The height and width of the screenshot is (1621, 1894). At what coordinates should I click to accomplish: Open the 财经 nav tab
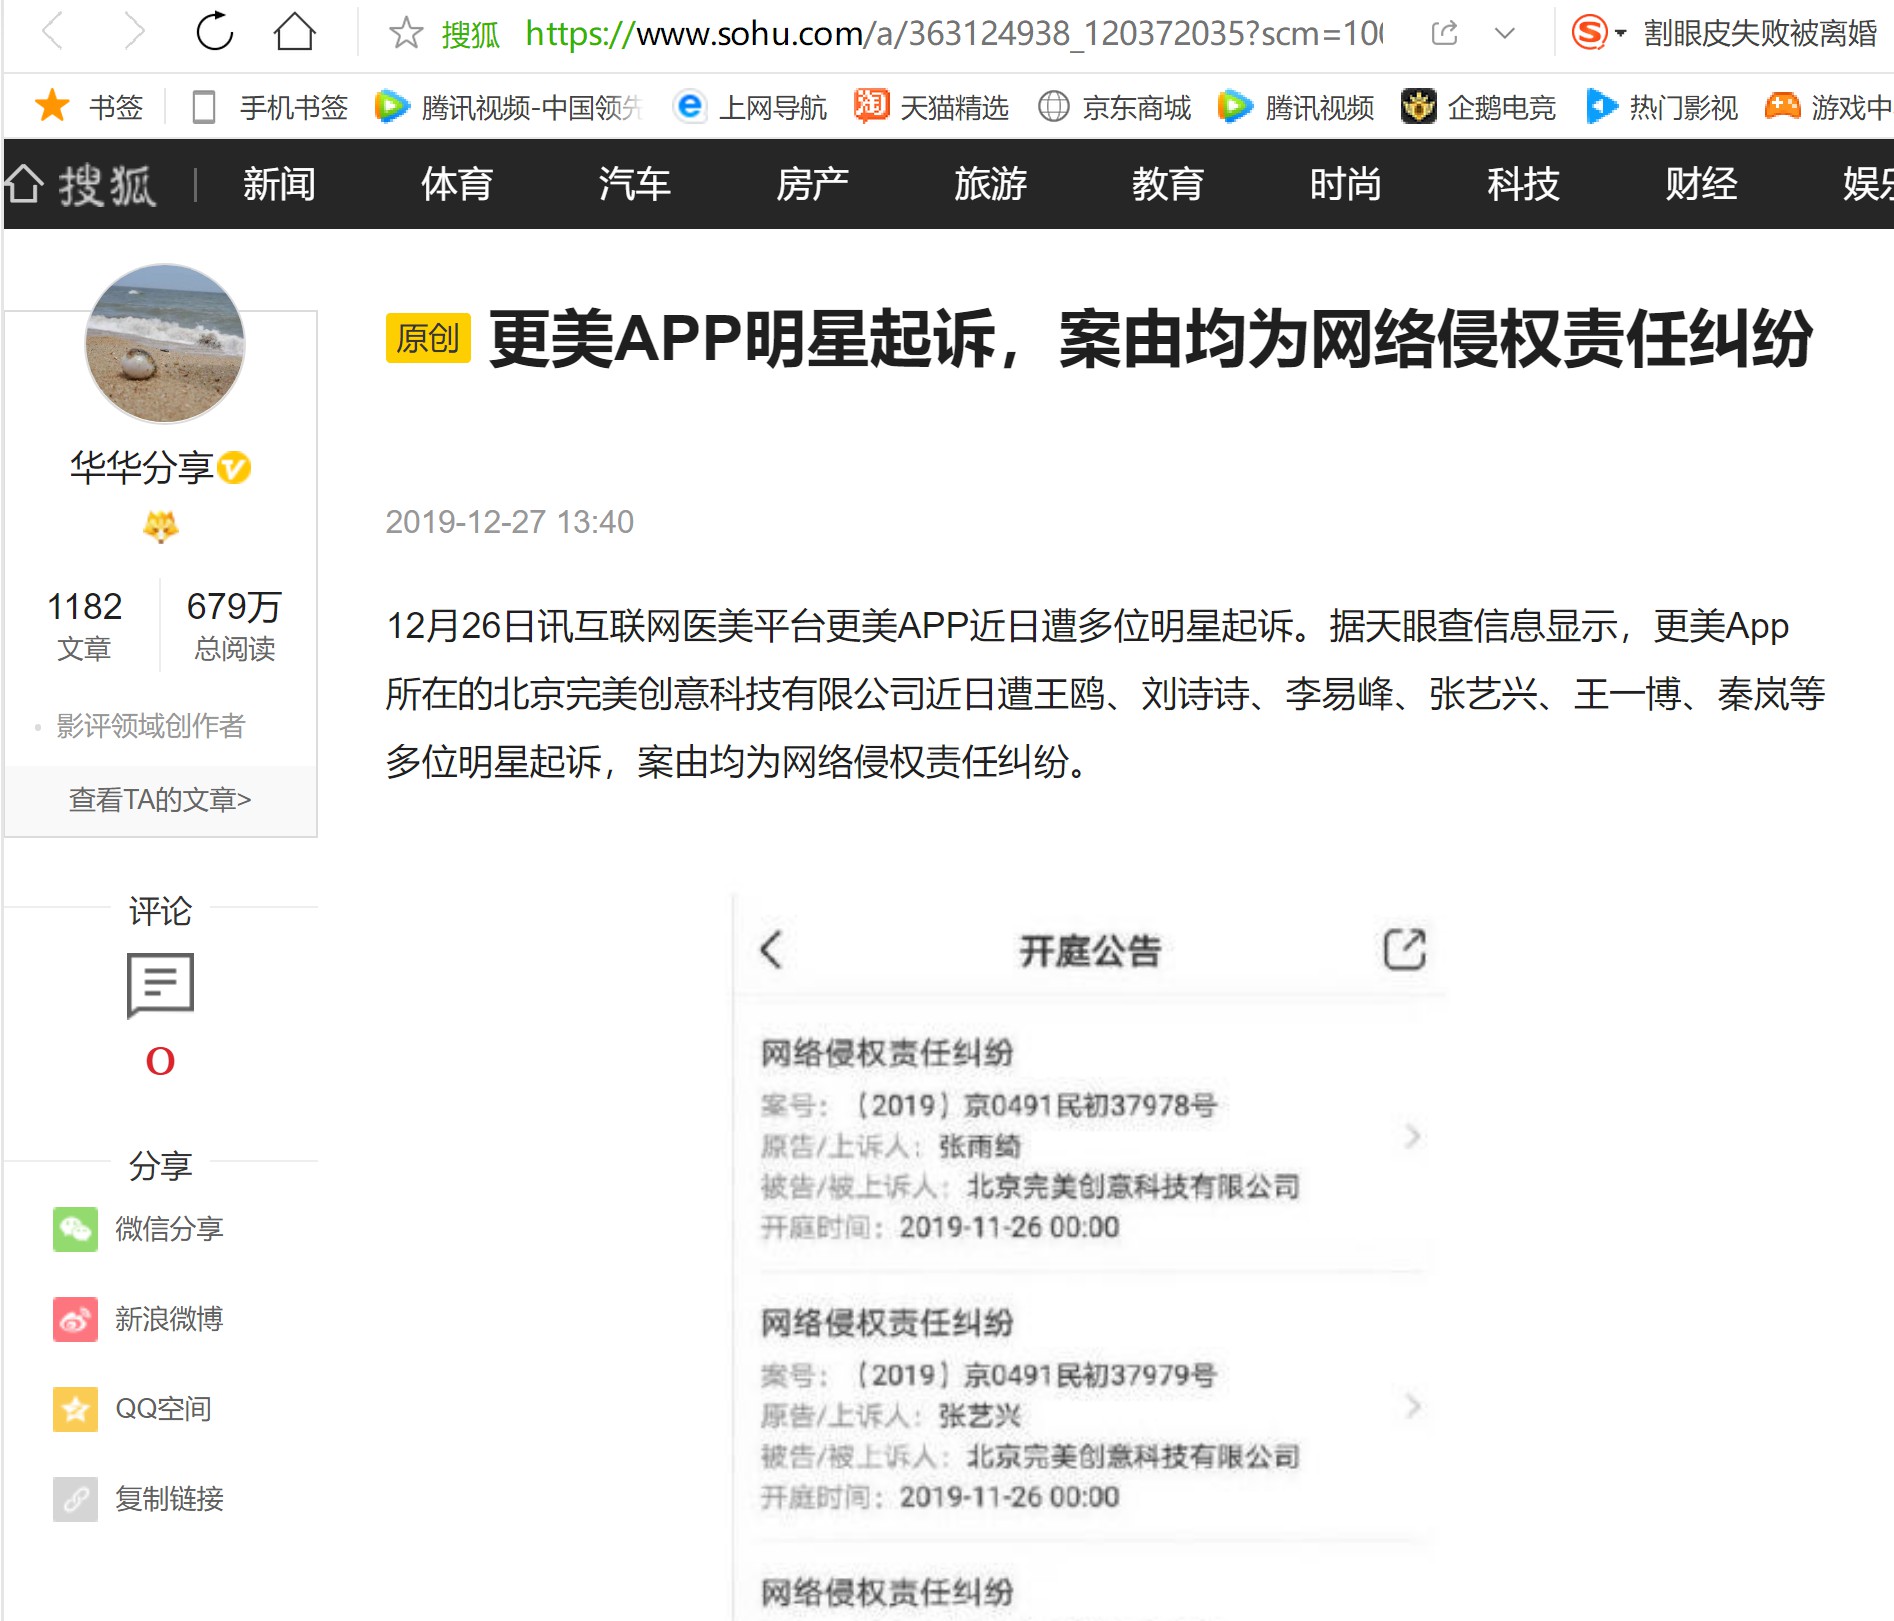click(x=1701, y=184)
